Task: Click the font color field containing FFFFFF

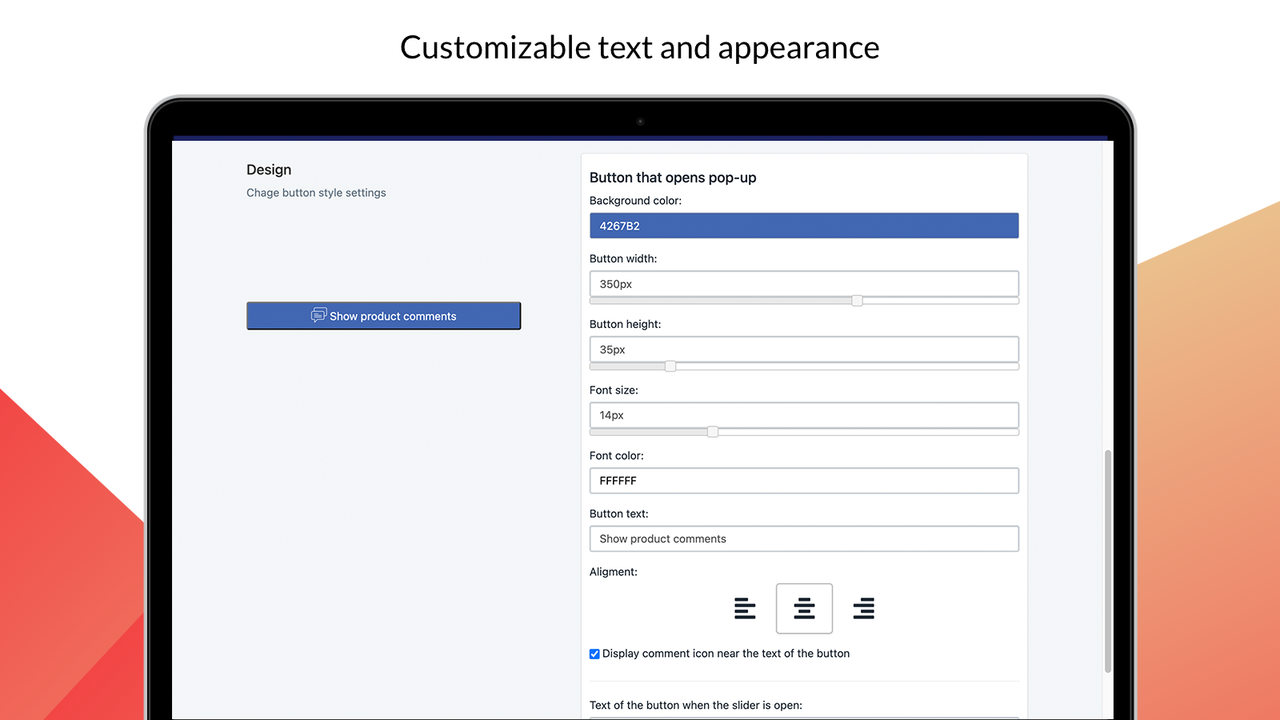Action: click(x=804, y=480)
